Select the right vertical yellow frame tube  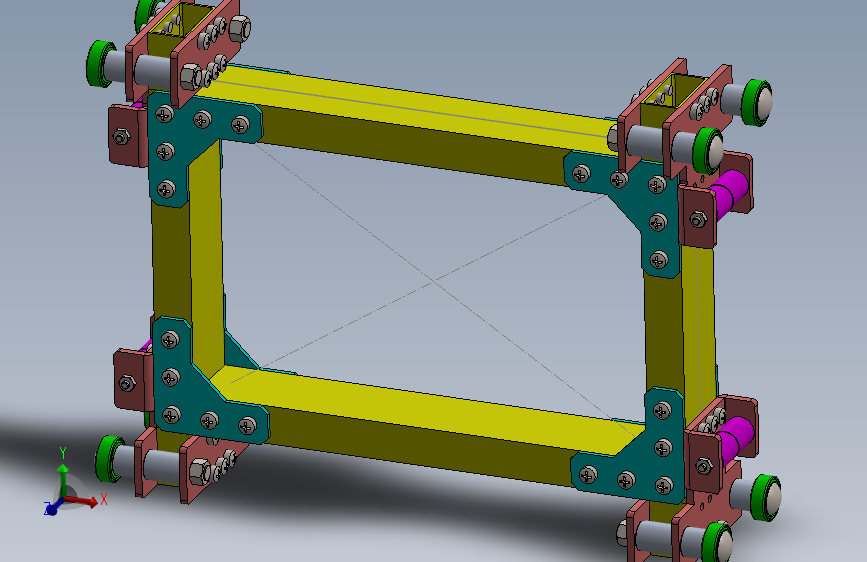tap(680, 337)
